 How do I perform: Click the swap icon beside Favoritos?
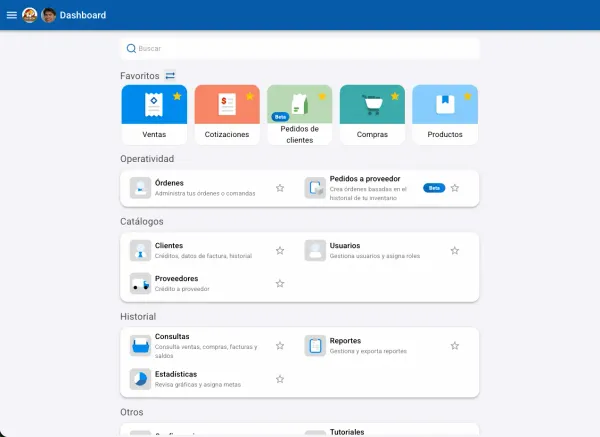click(x=170, y=76)
